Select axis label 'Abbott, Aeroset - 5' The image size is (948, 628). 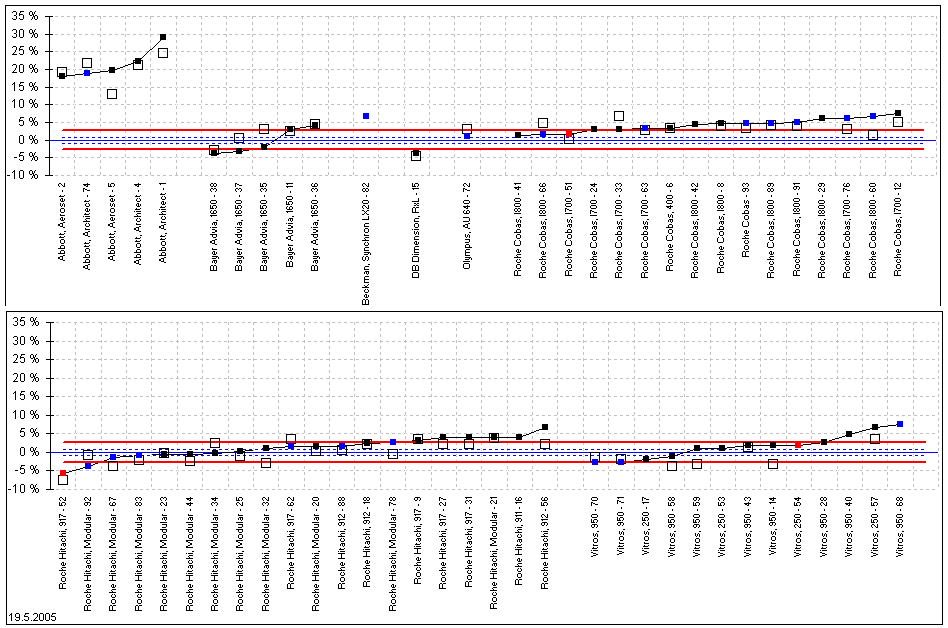[x=112, y=221]
